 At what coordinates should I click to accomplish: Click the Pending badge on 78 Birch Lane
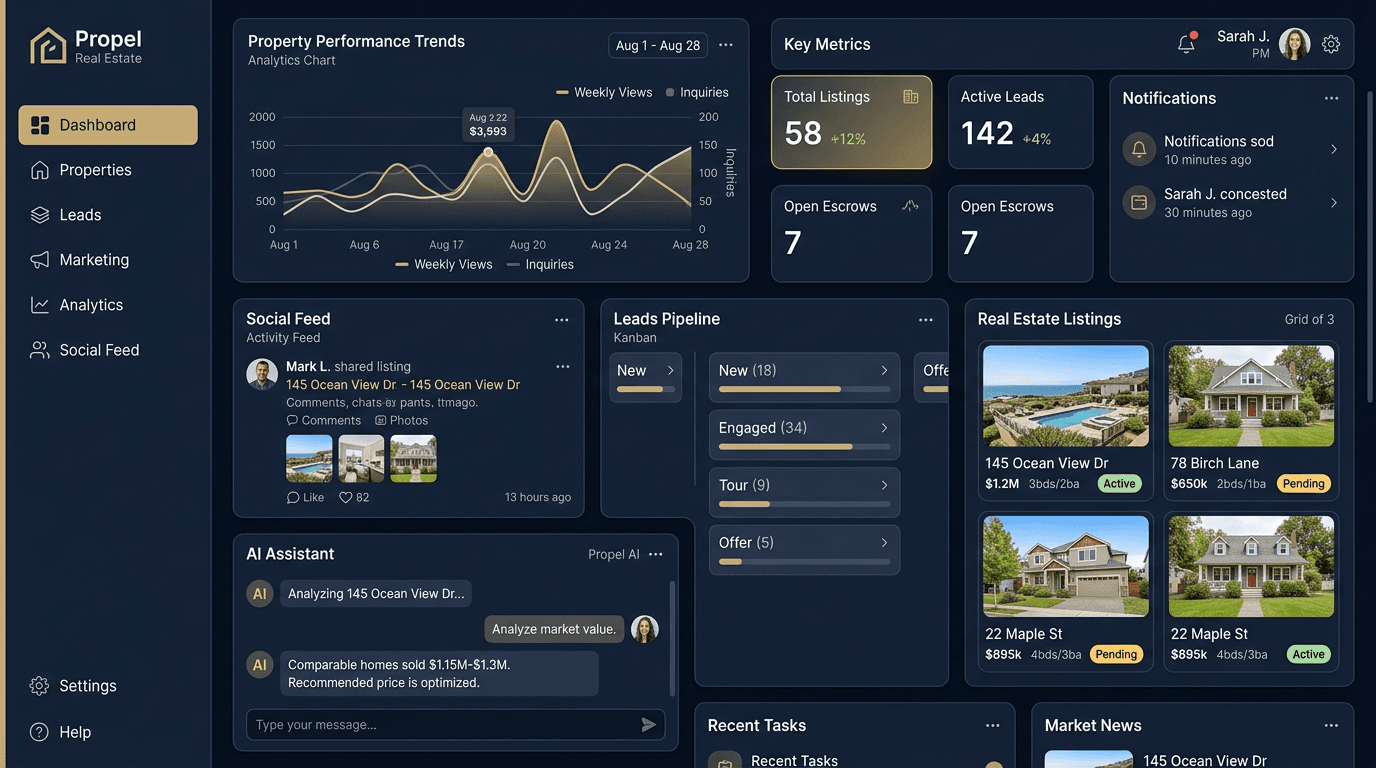pos(1303,484)
